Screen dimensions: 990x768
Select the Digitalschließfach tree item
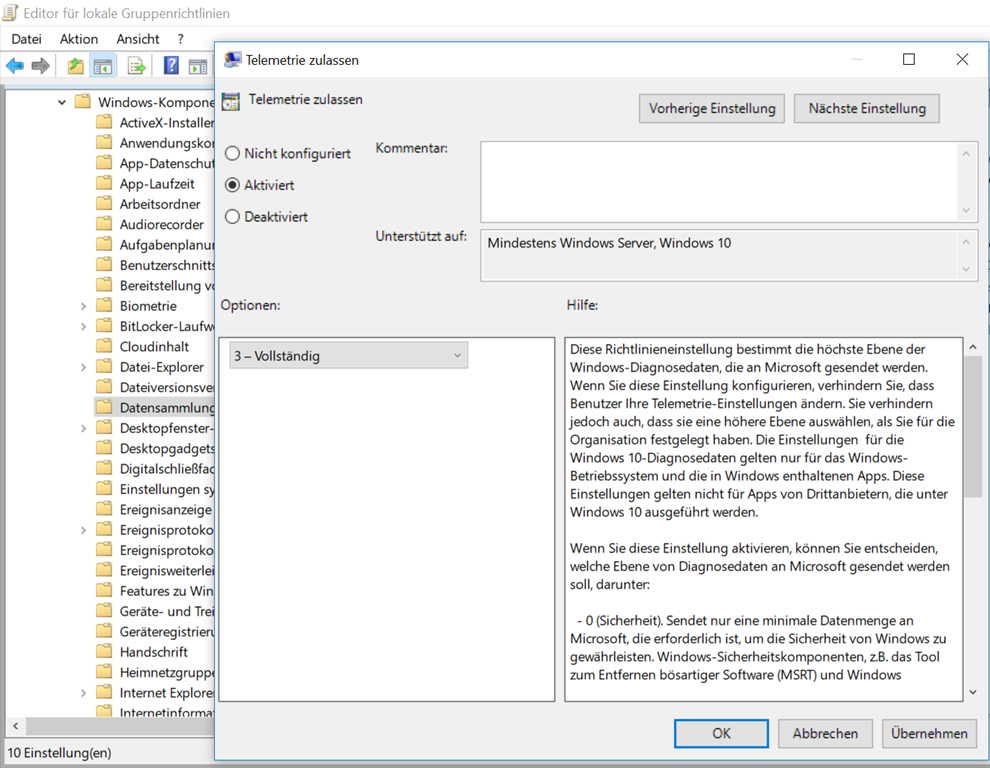click(x=167, y=468)
